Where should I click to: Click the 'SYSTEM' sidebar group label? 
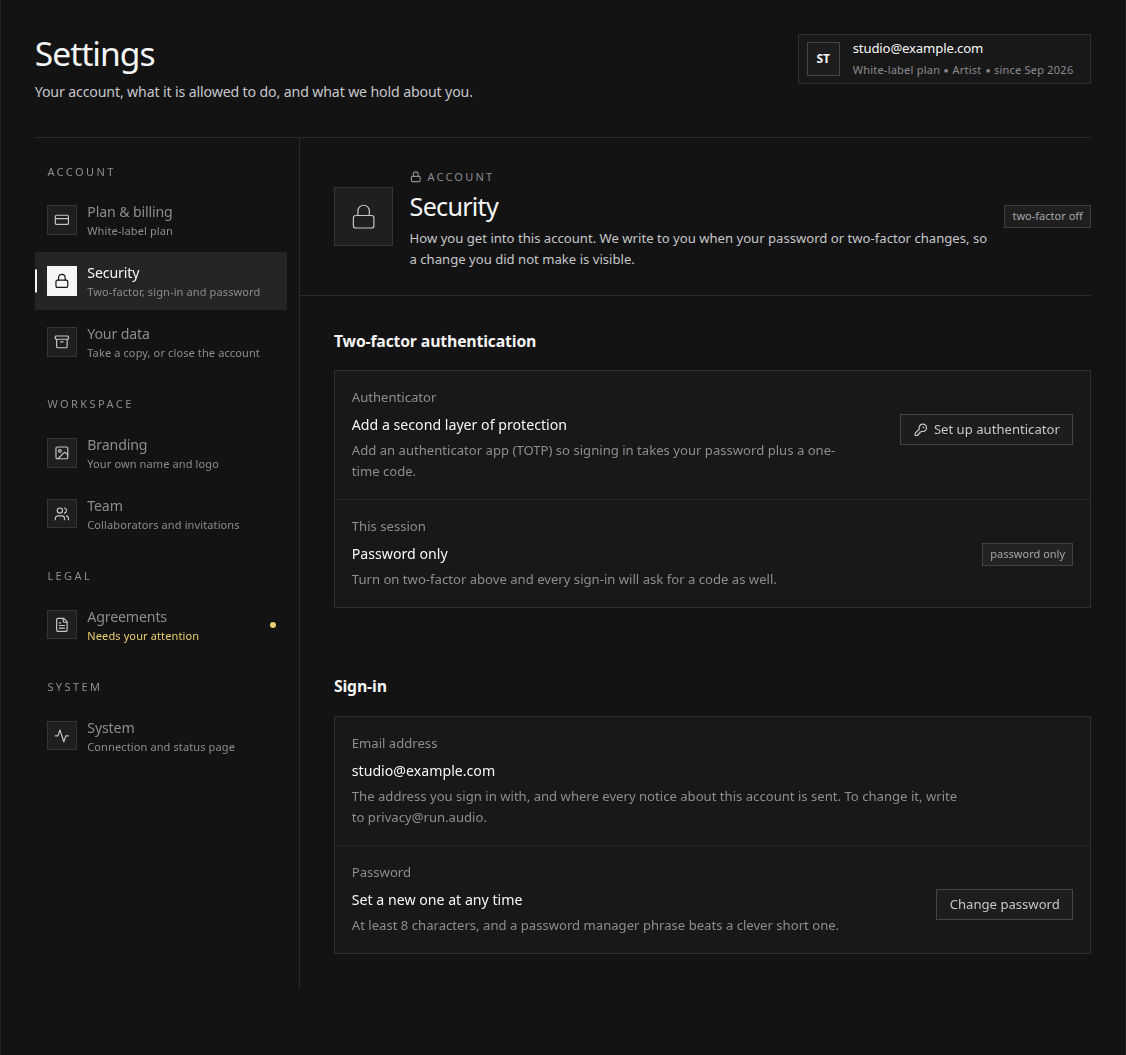click(74, 687)
